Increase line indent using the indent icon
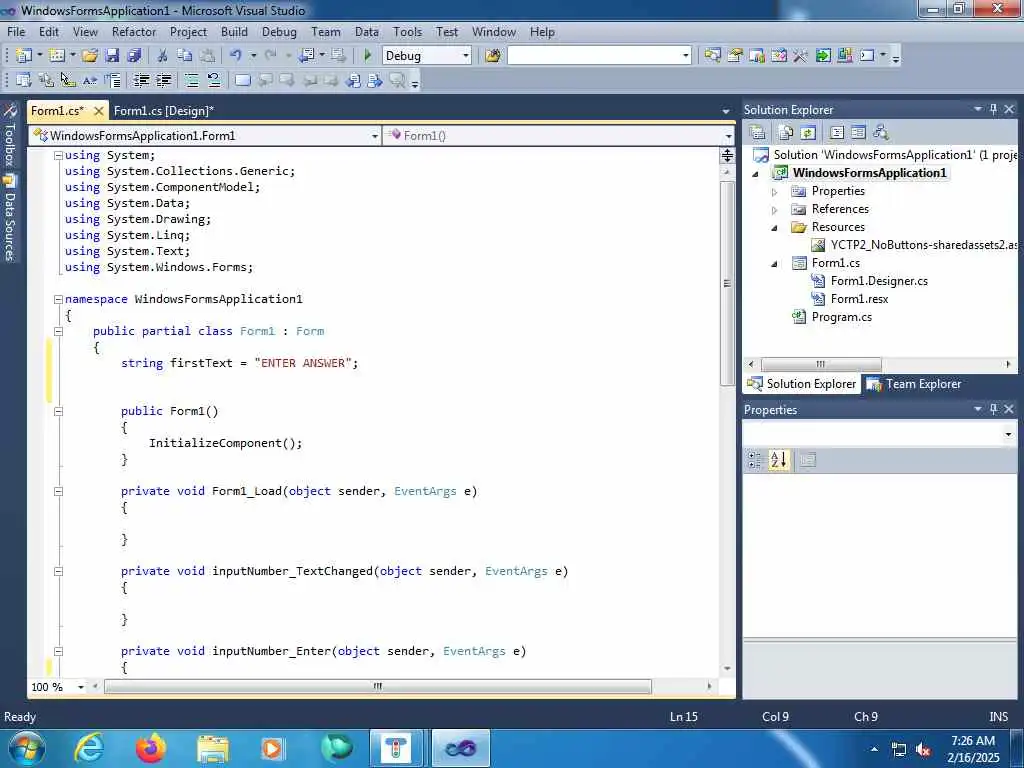 163,80
